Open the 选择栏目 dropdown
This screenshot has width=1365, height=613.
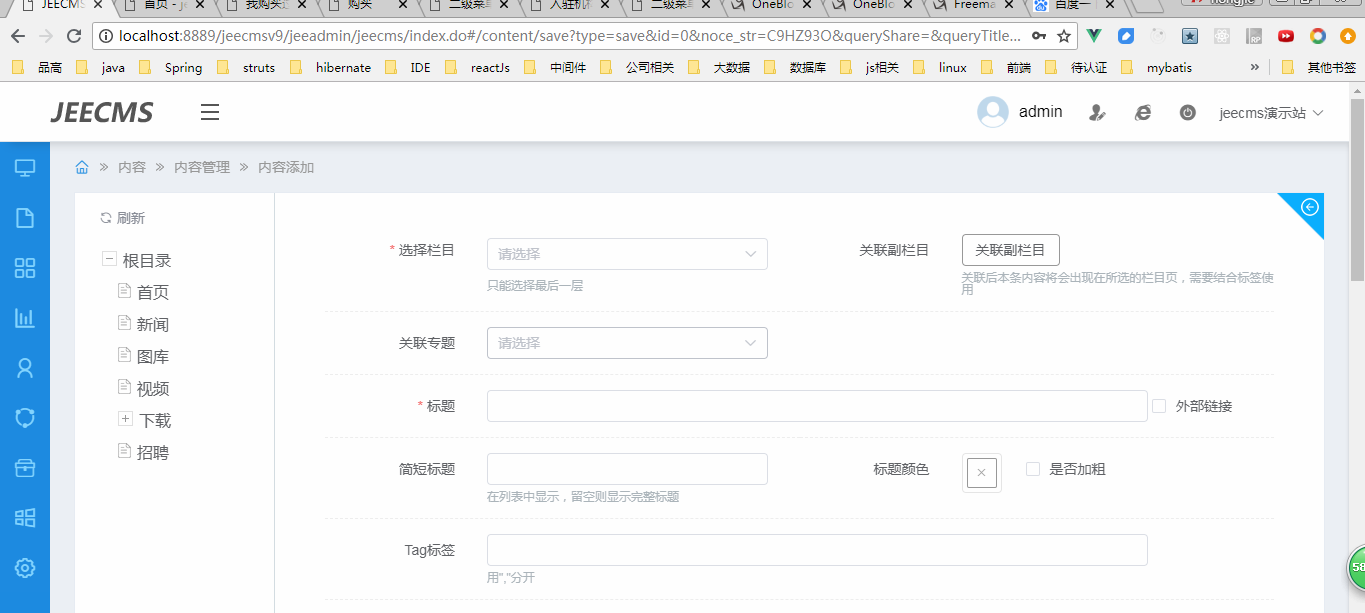point(627,254)
